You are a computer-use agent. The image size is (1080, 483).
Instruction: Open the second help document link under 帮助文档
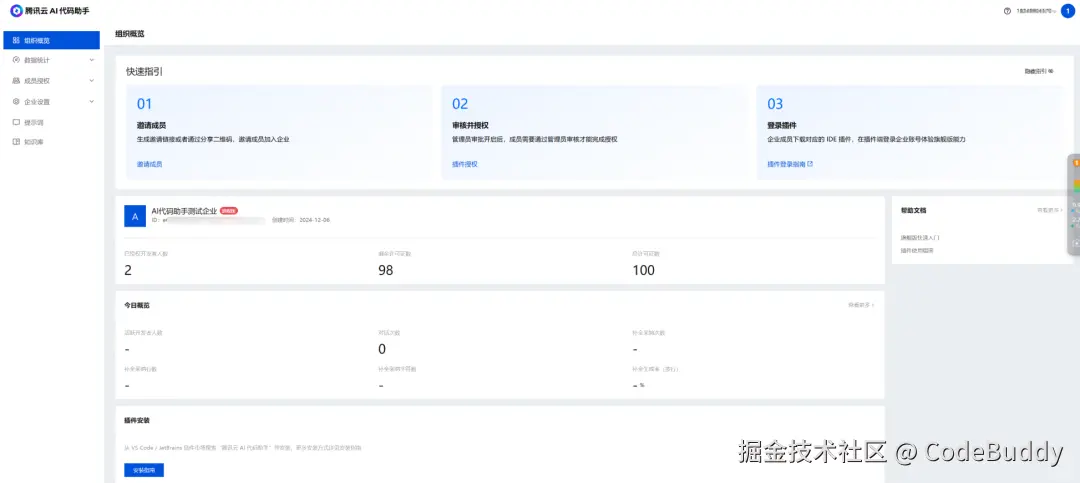tap(917, 250)
